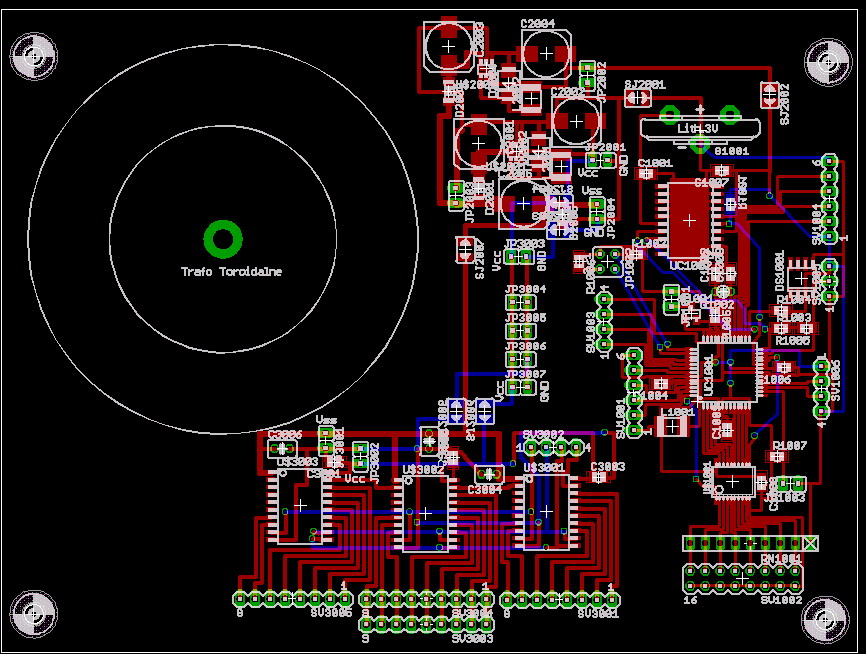Click the crossed-out pad beside RN1001
The height and width of the screenshot is (654, 866).
[810, 544]
